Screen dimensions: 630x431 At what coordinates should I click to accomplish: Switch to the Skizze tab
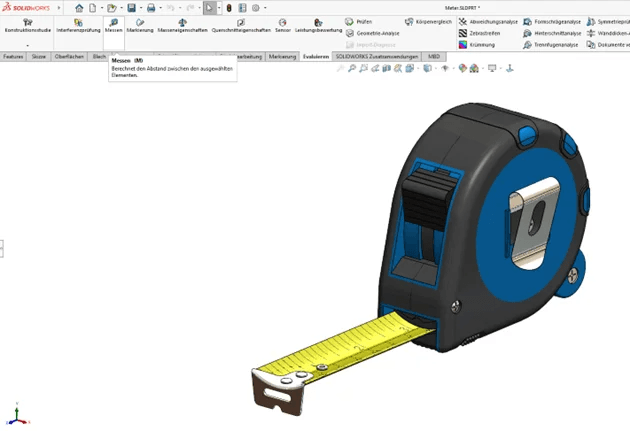click(x=39, y=57)
